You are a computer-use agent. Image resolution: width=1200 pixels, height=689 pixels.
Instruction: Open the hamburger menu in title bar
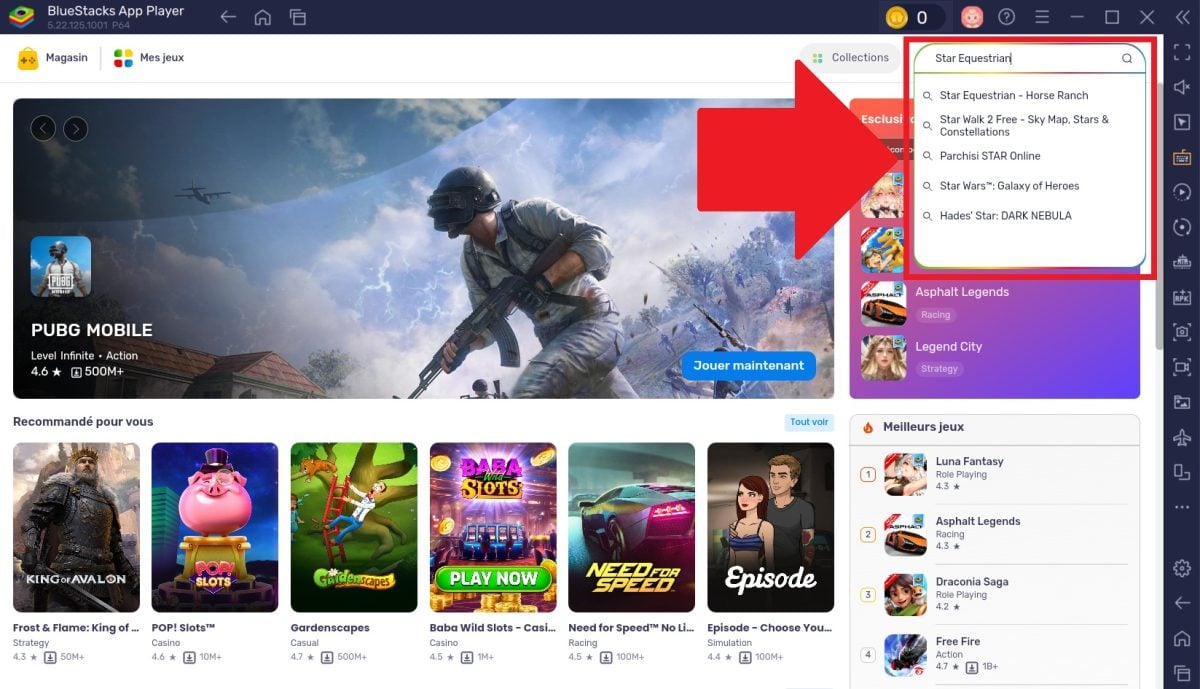[1042, 17]
